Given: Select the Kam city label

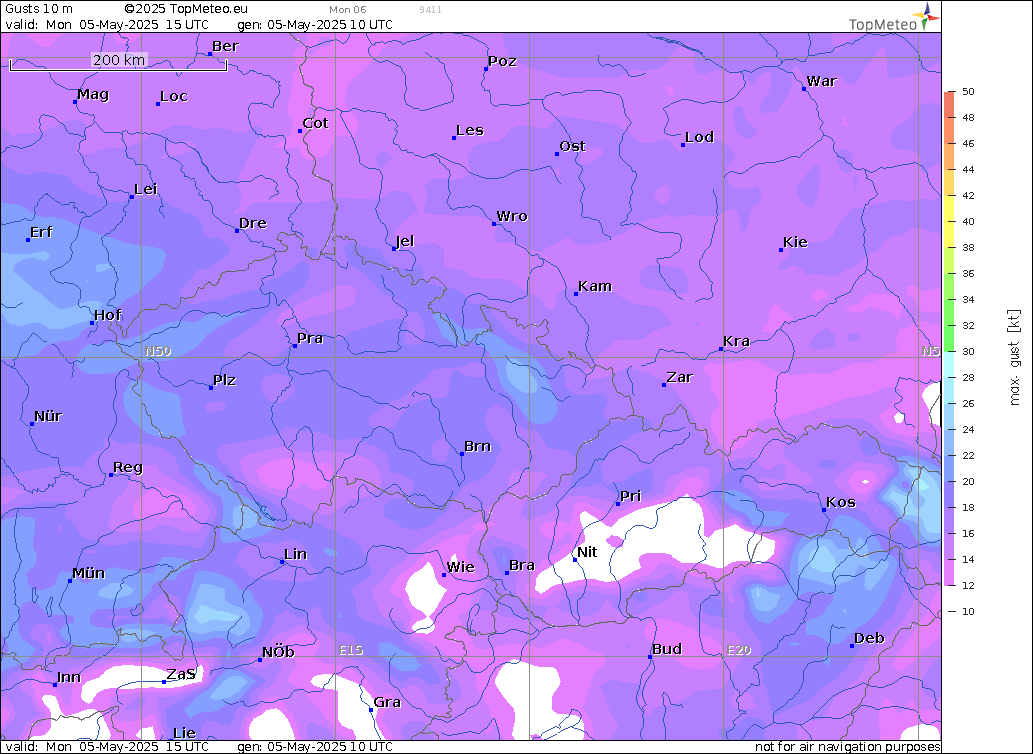Looking at the screenshot, I should pos(595,286).
